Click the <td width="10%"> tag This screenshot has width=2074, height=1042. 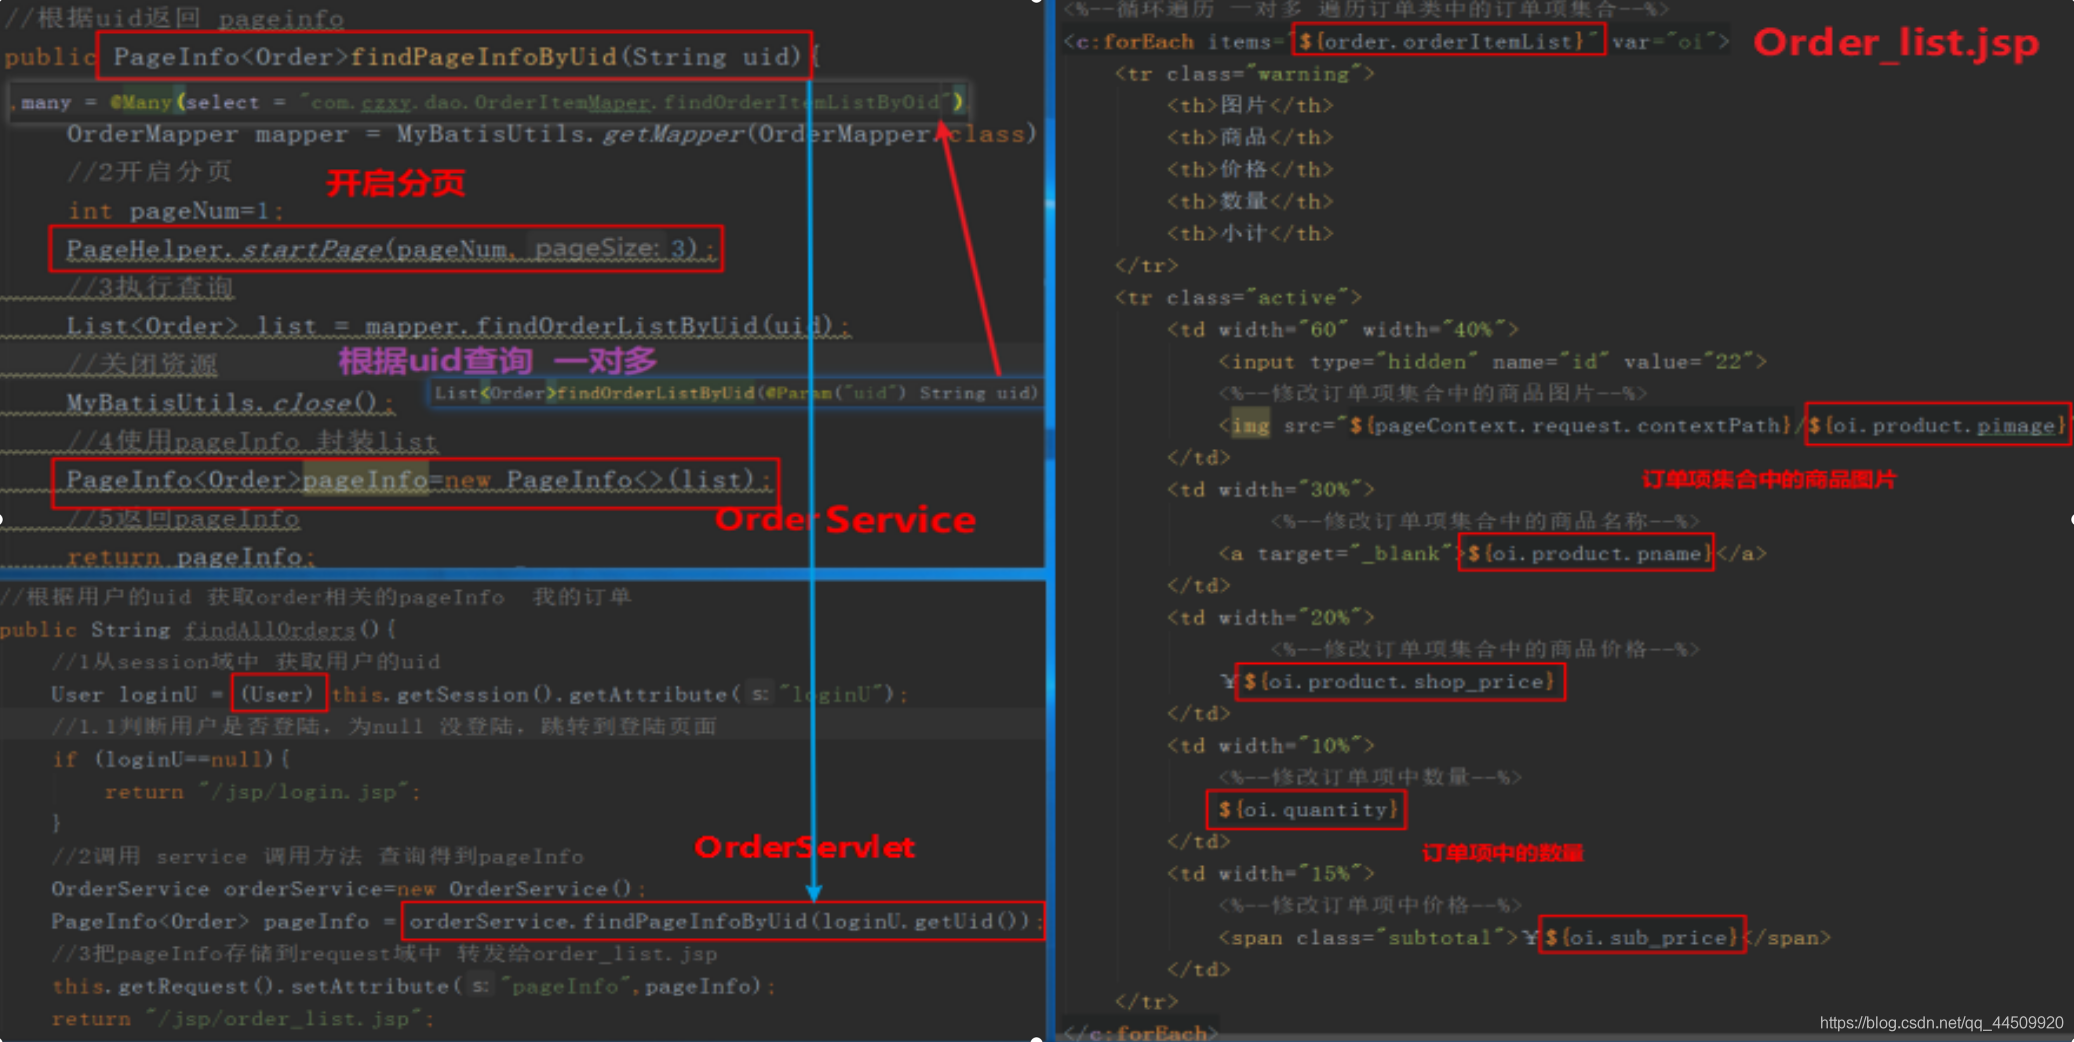tap(1271, 746)
